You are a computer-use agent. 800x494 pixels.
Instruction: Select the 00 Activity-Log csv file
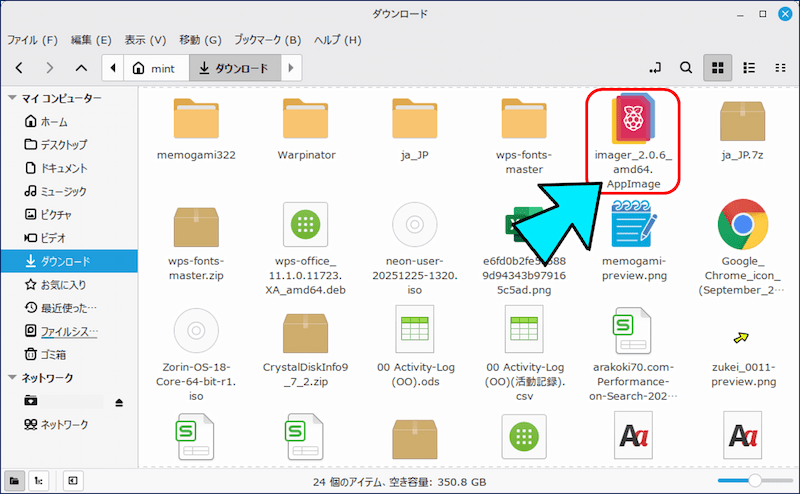click(x=524, y=353)
